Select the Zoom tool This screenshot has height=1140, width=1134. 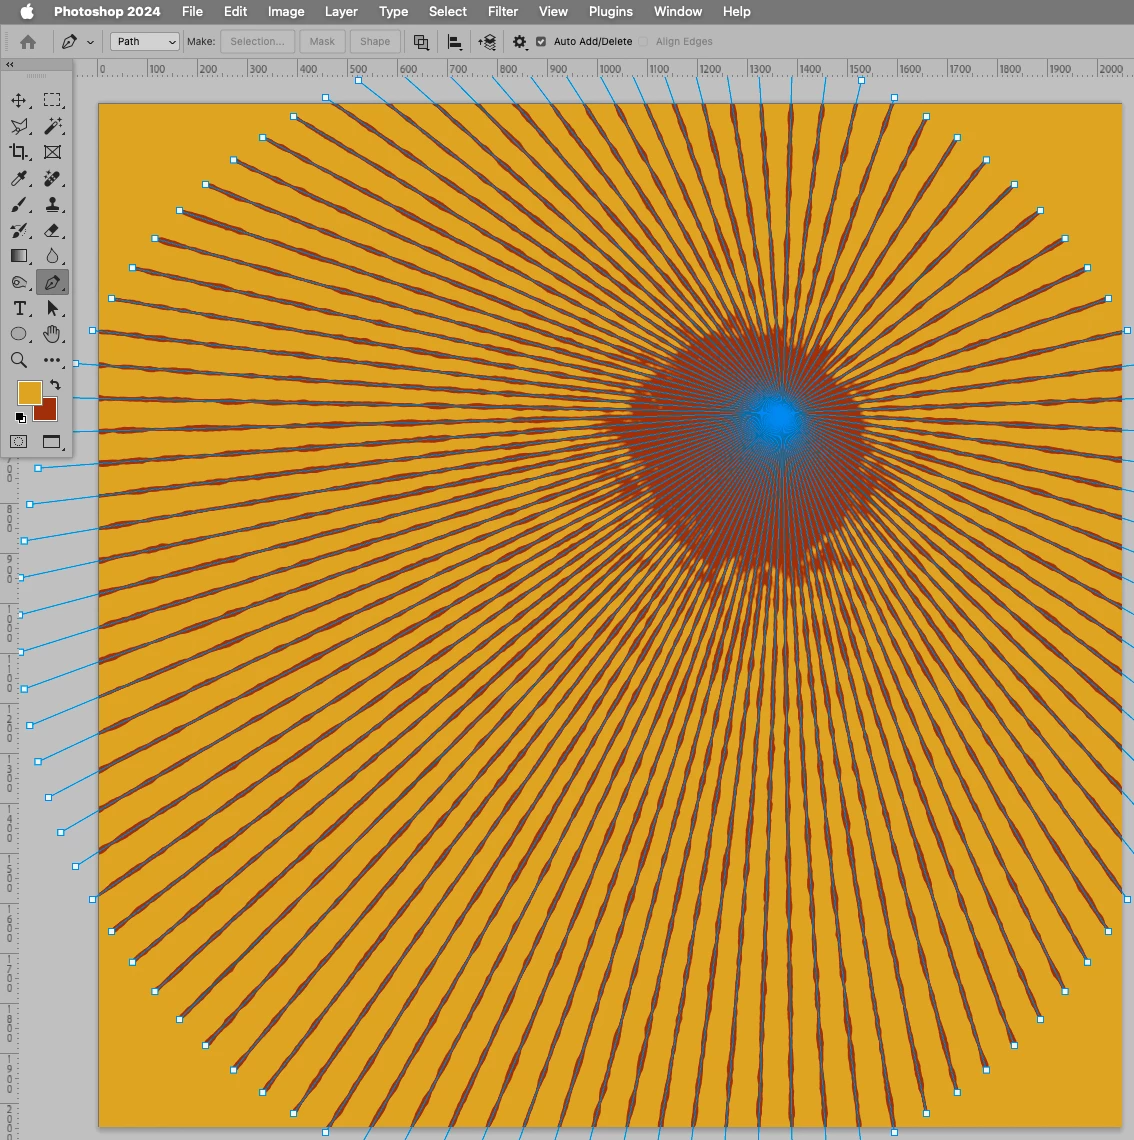click(x=19, y=360)
